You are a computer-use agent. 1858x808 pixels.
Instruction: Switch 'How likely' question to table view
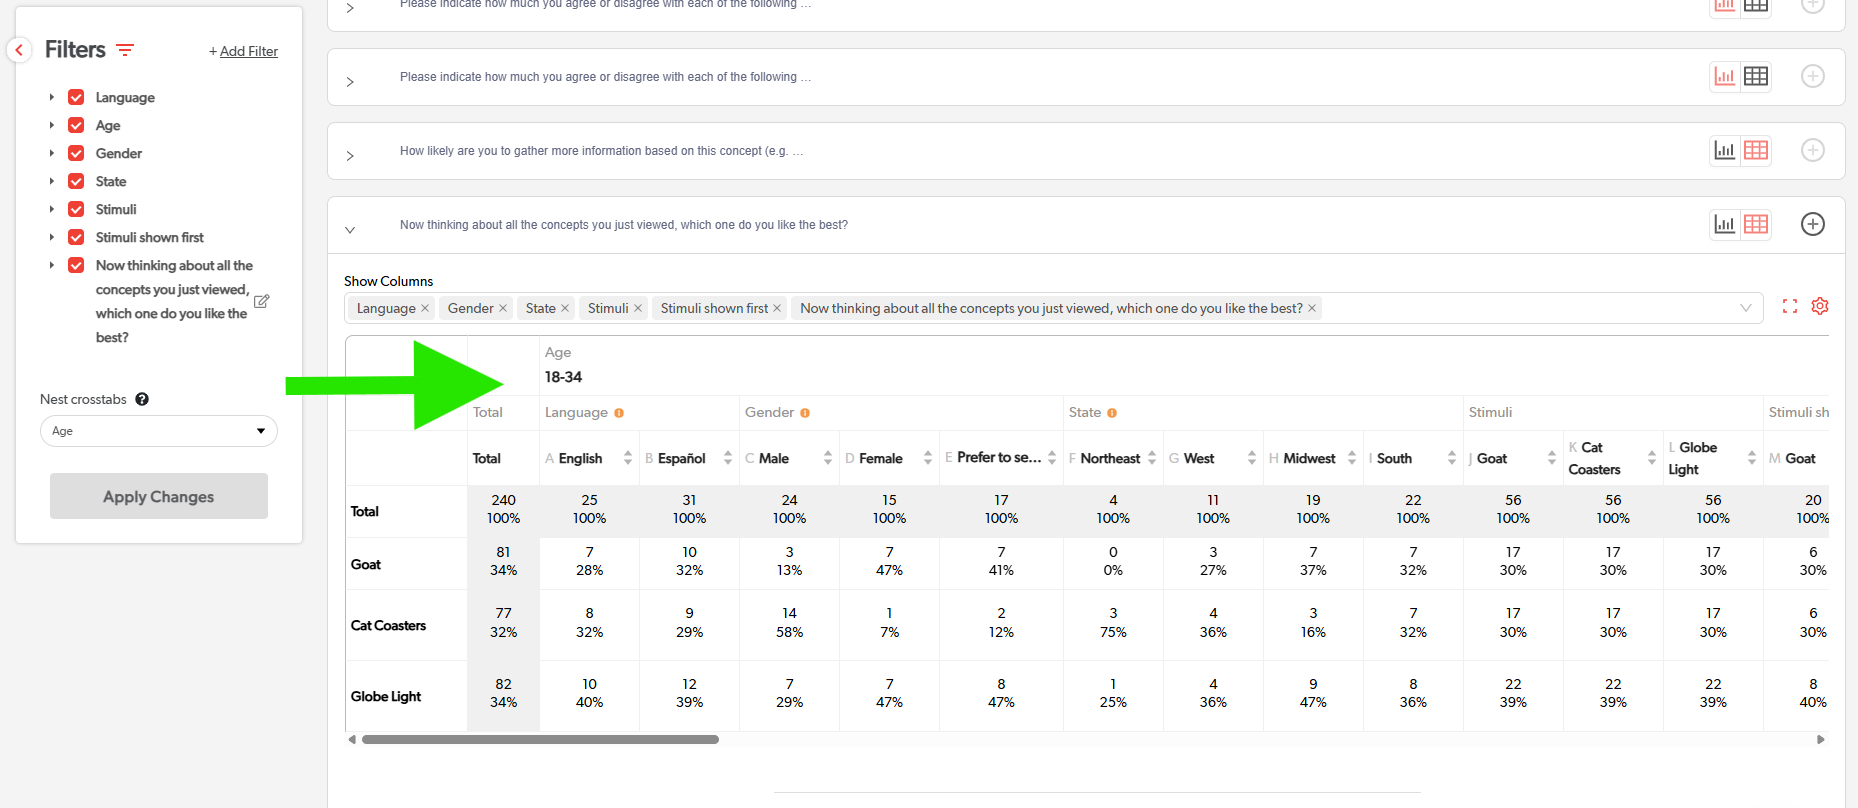(x=1756, y=150)
